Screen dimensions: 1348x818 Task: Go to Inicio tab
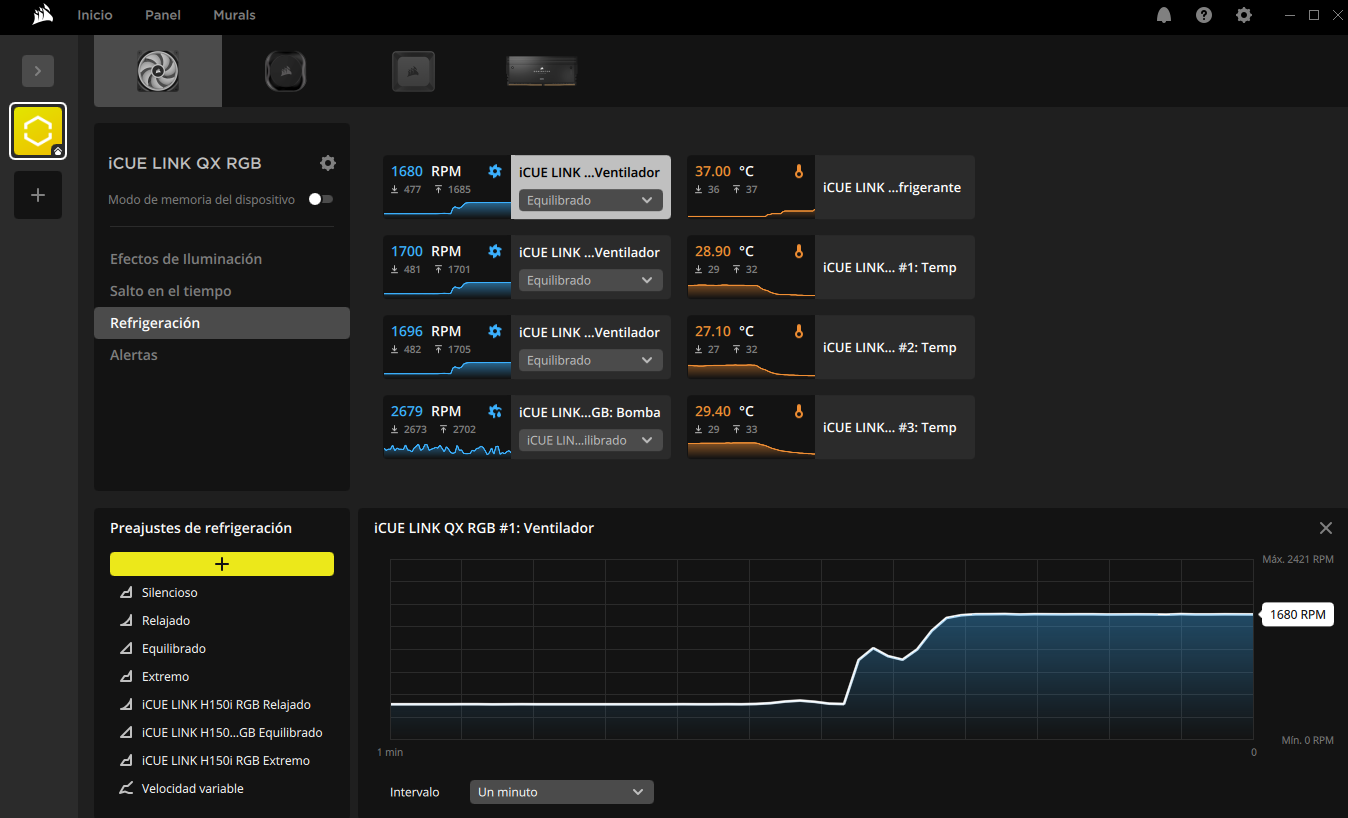coord(95,15)
